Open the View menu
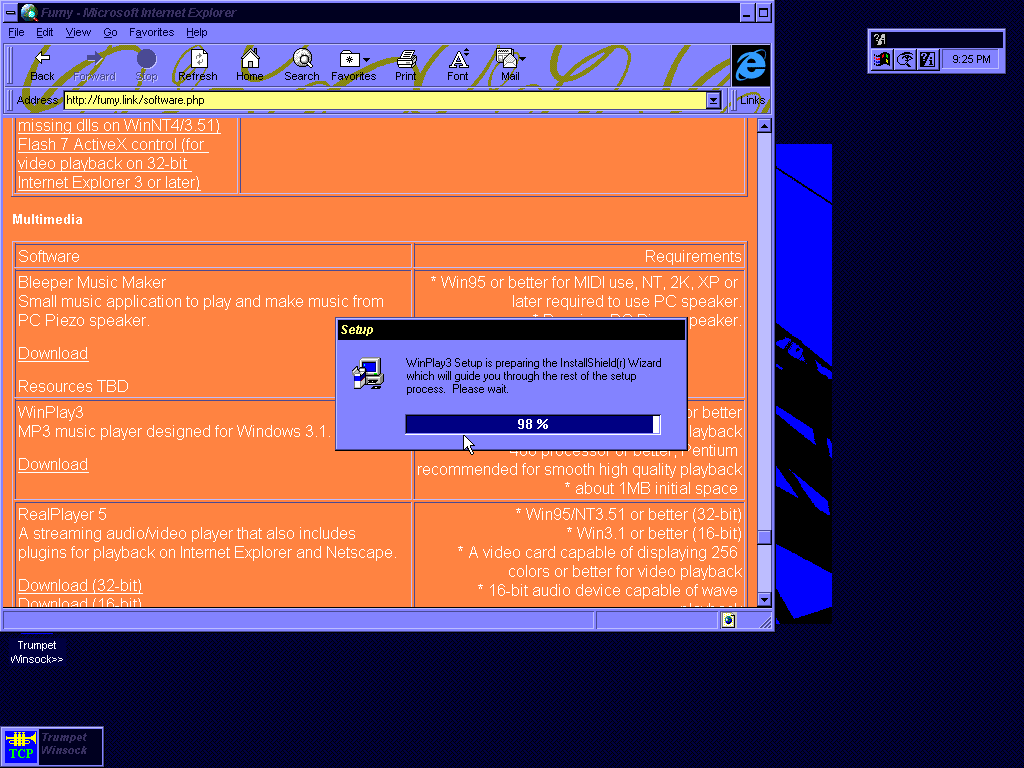 pos(78,32)
